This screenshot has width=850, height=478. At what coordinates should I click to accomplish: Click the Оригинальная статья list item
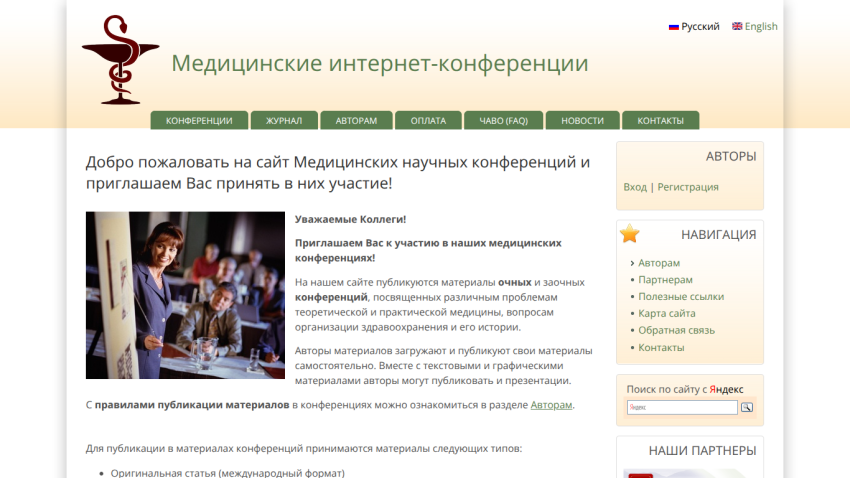click(227, 473)
